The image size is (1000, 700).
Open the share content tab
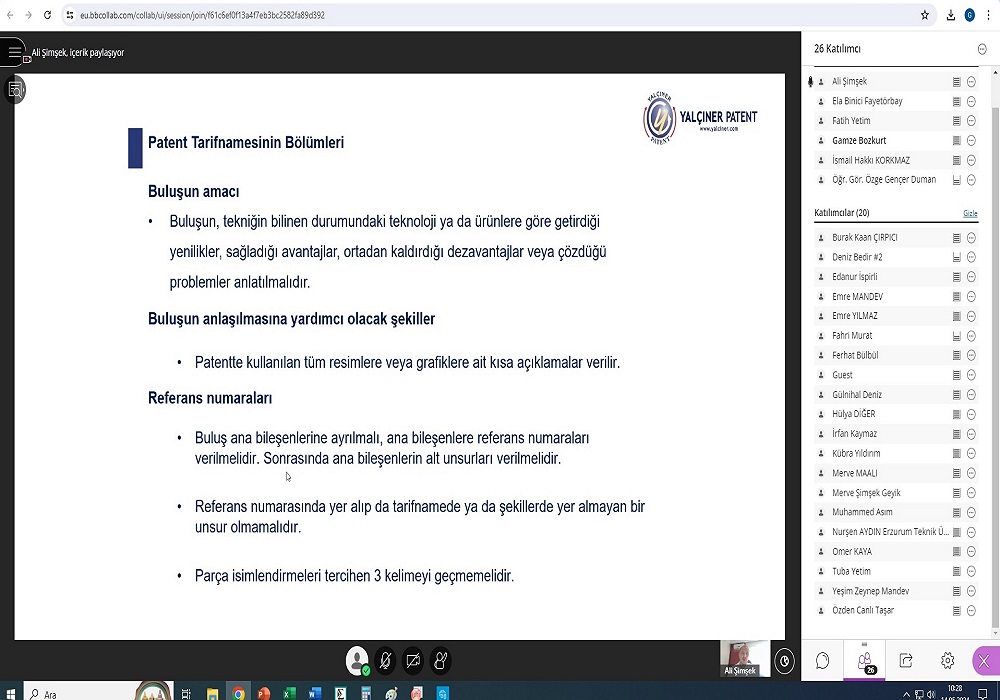tap(906, 661)
